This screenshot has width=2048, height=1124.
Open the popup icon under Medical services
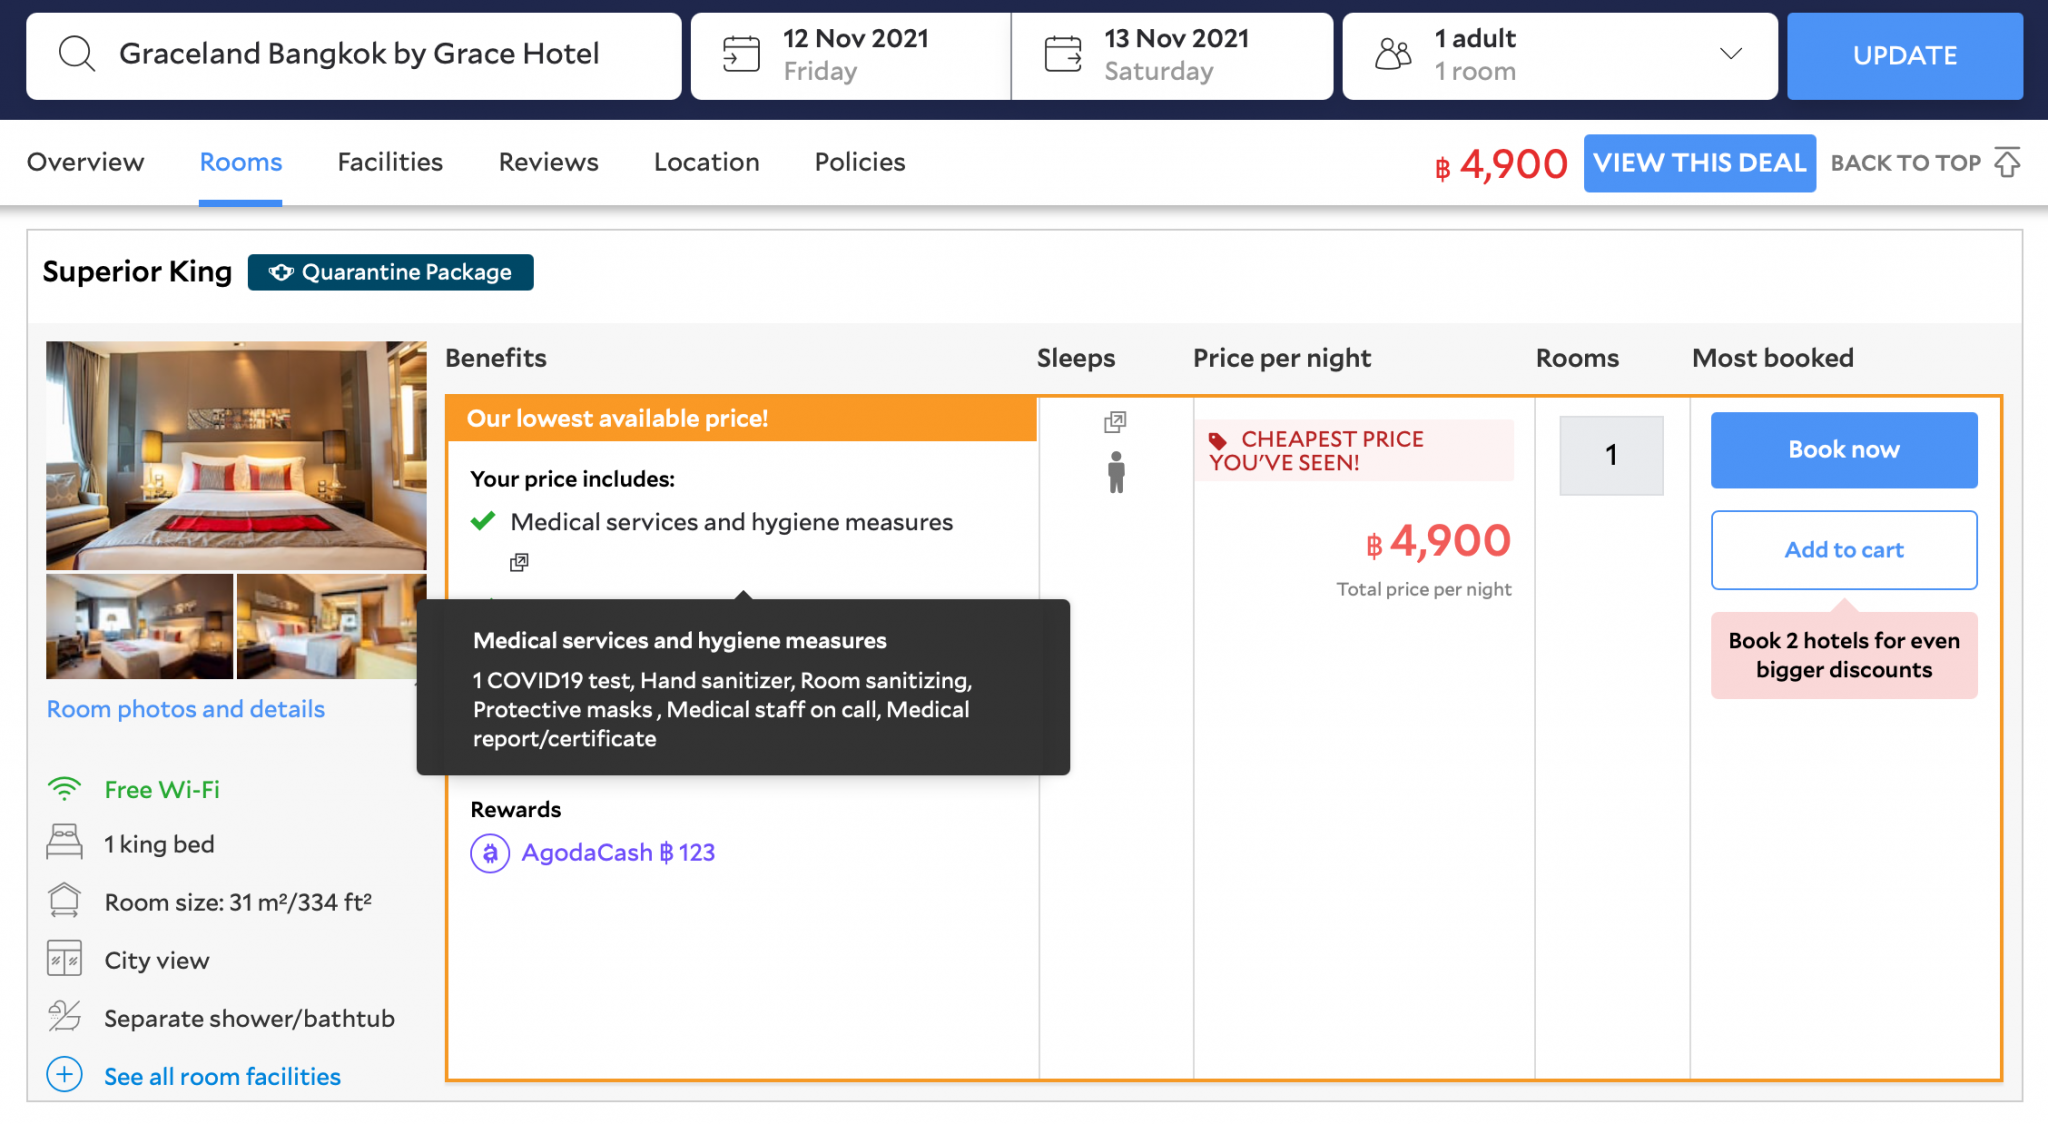tap(519, 562)
